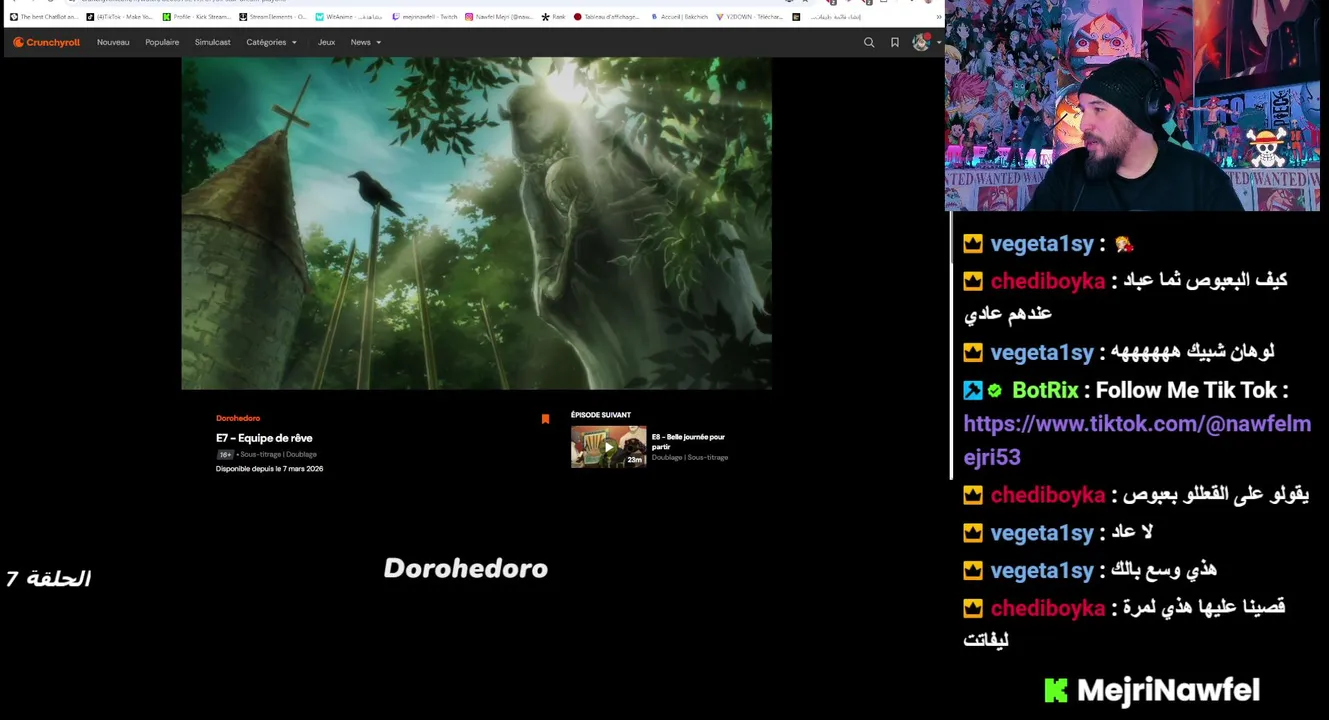Image resolution: width=1329 pixels, height=720 pixels.
Task: Toggle the orange watchlist bookmark for episode
Action: pos(545,419)
